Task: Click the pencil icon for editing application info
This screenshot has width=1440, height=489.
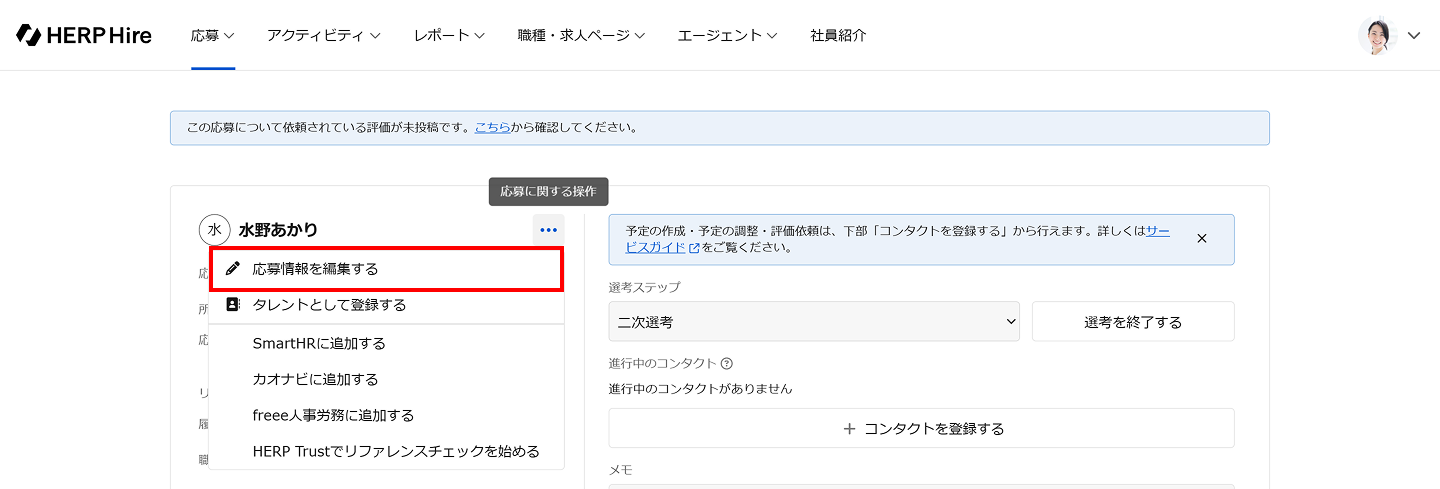Action: [x=233, y=269]
